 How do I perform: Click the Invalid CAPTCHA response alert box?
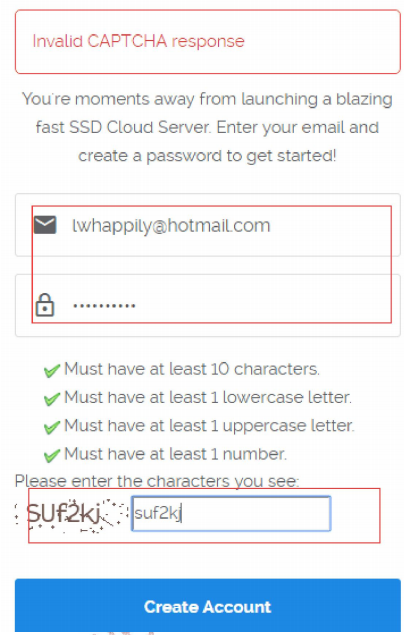208,42
